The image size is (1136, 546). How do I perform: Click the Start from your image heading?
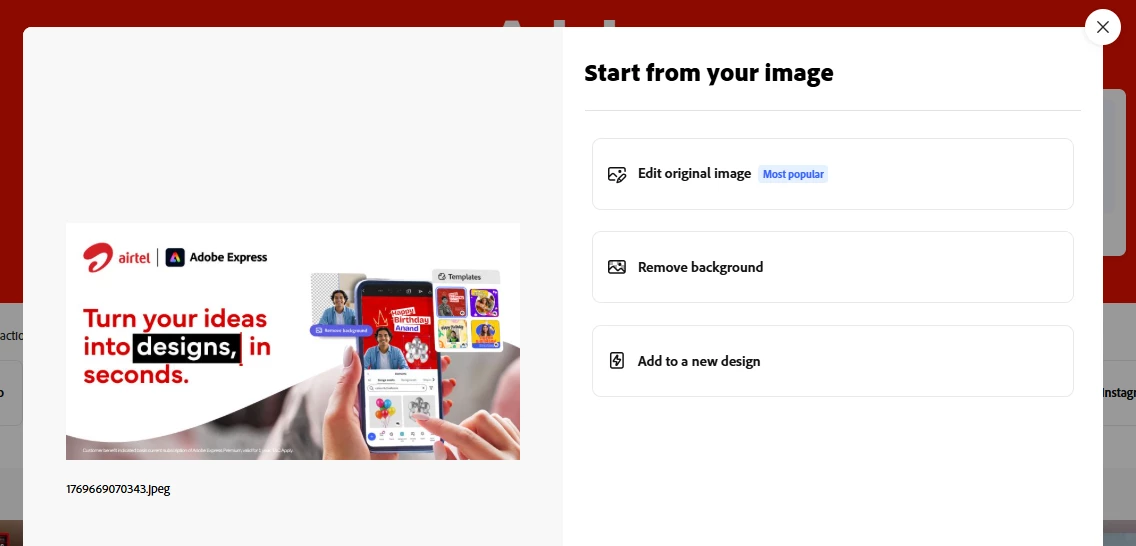tap(709, 73)
